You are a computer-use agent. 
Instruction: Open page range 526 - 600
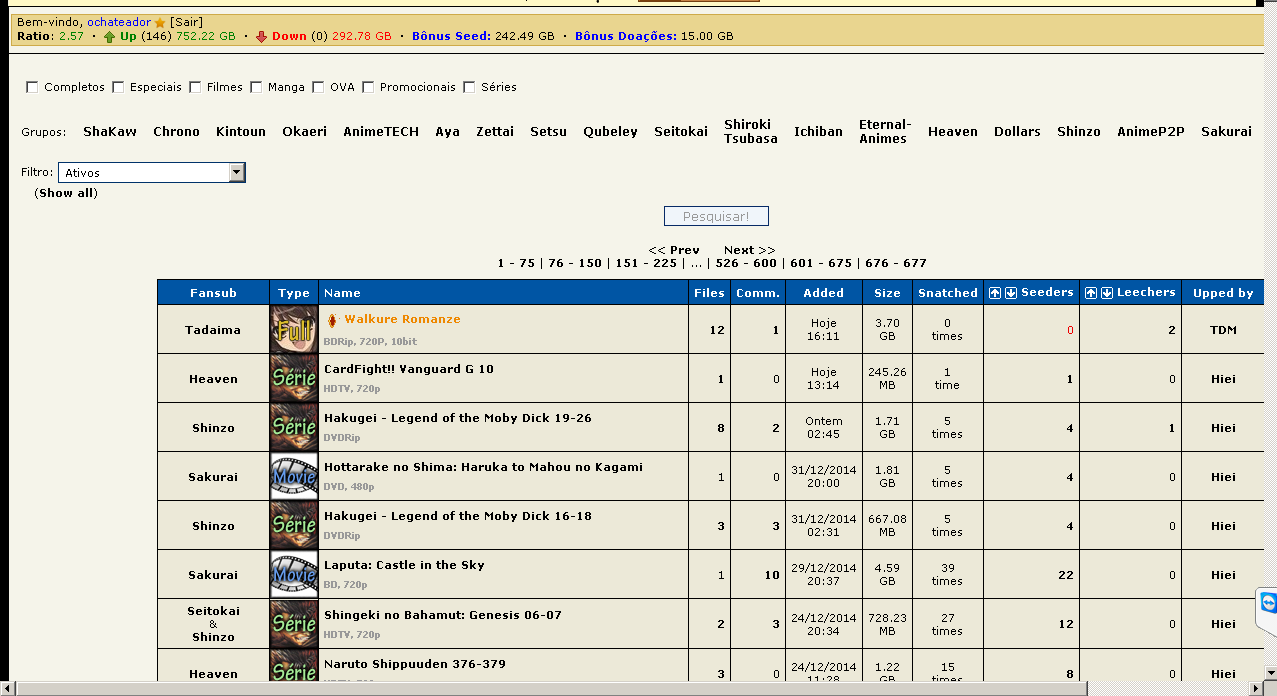pos(746,264)
